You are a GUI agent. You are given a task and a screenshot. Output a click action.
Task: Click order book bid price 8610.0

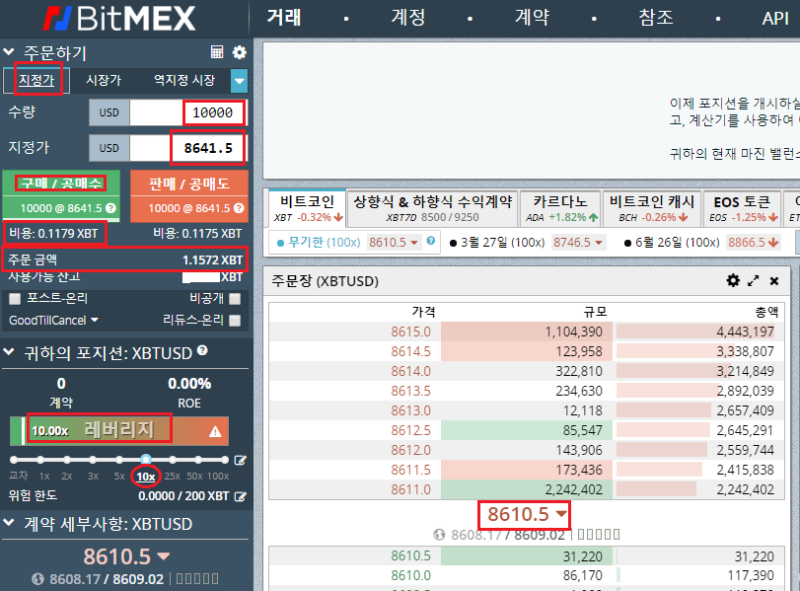[411, 575]
